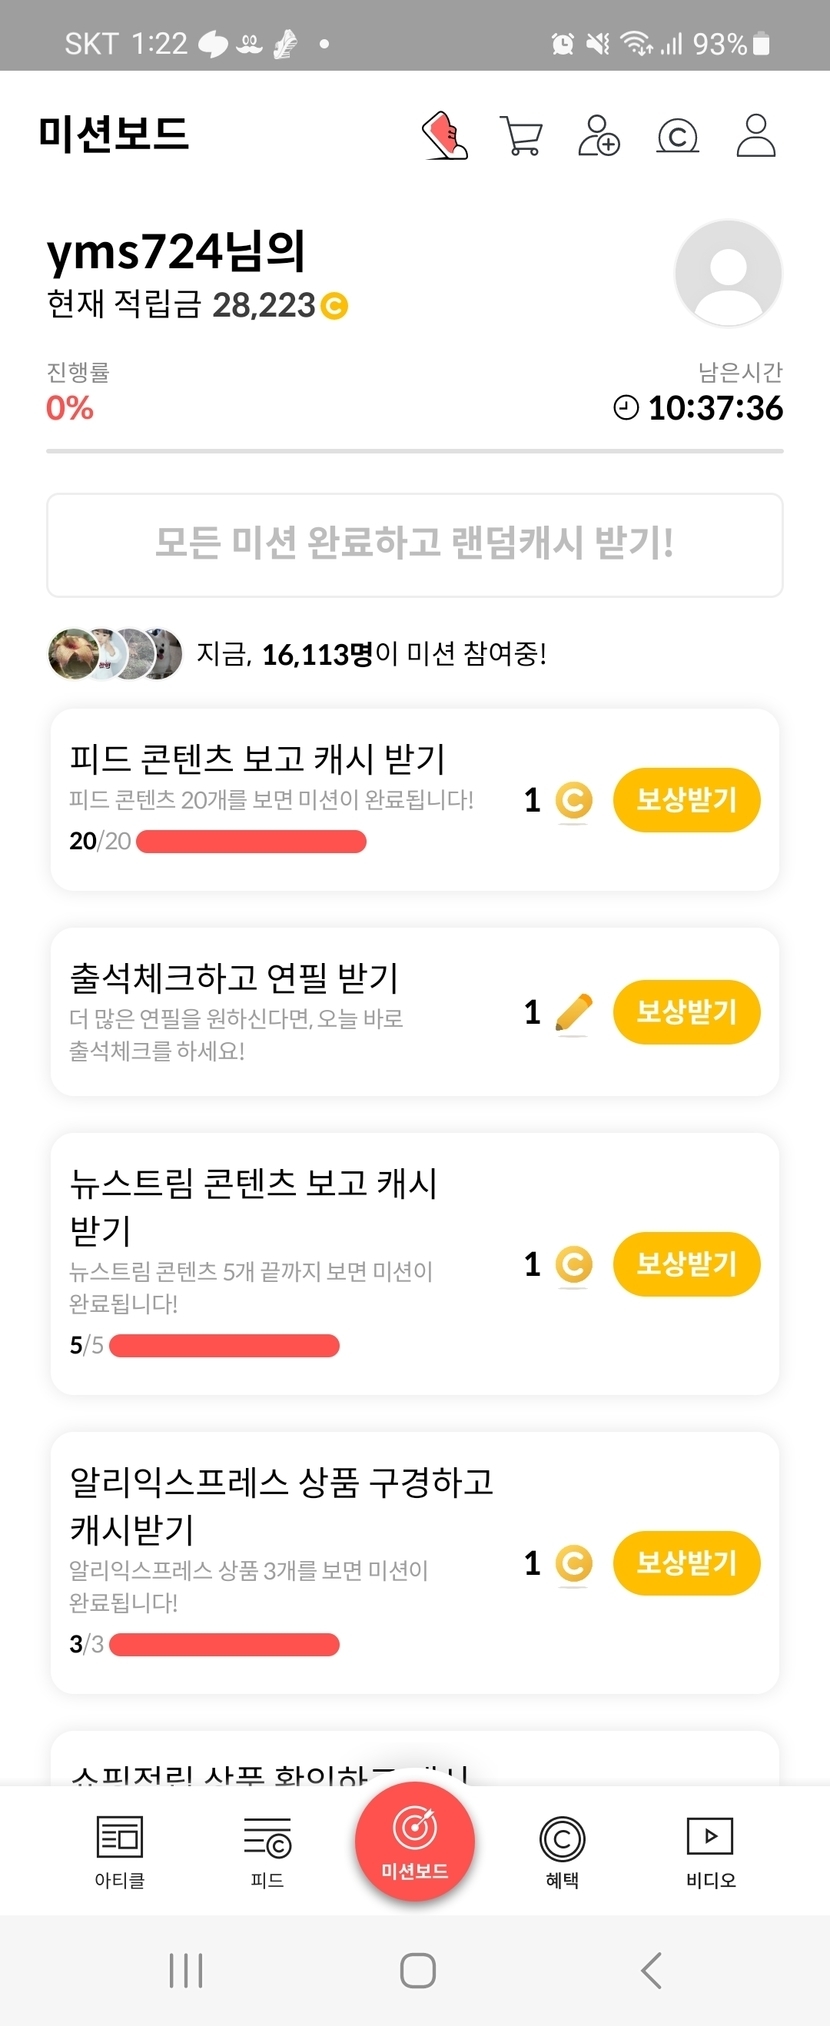This screenshot has height=2026, width=830.
Task: Claim reward for Newstream content mission
Action: [686, 1264]
